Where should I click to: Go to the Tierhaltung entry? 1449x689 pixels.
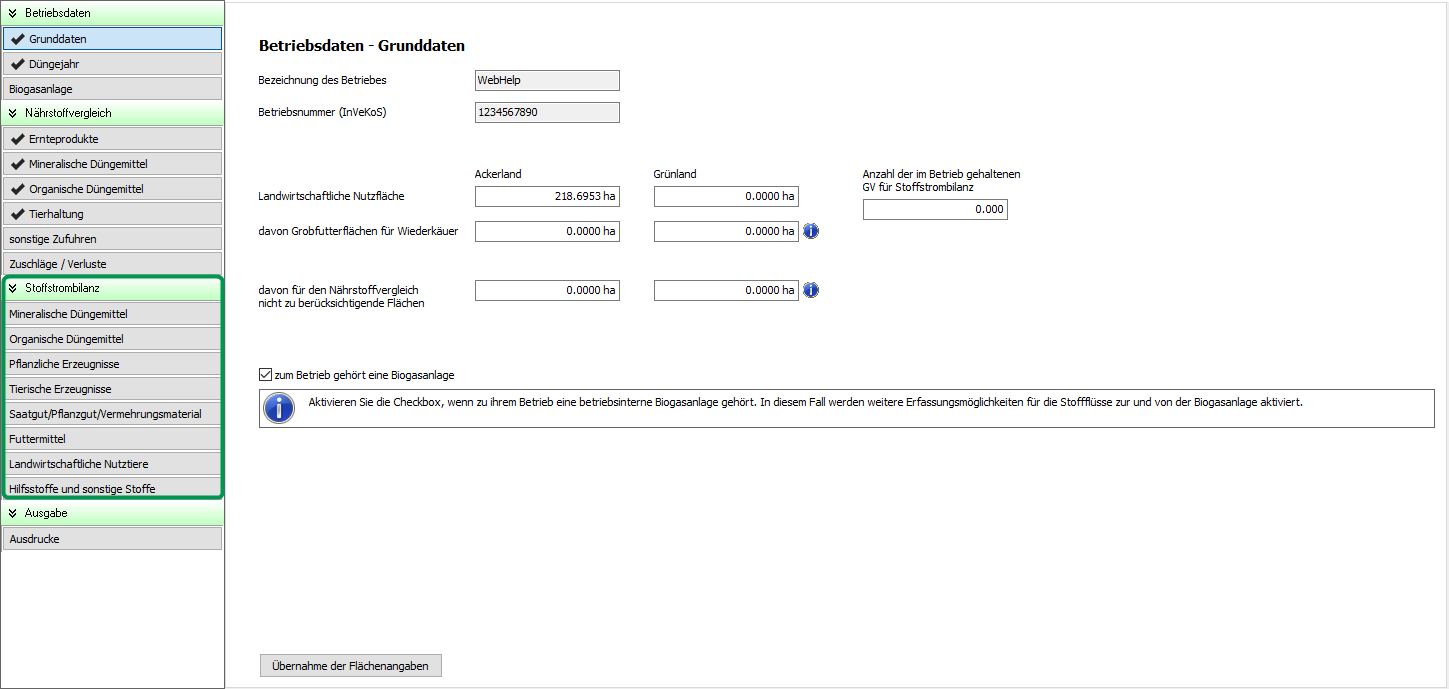(112, 214)
